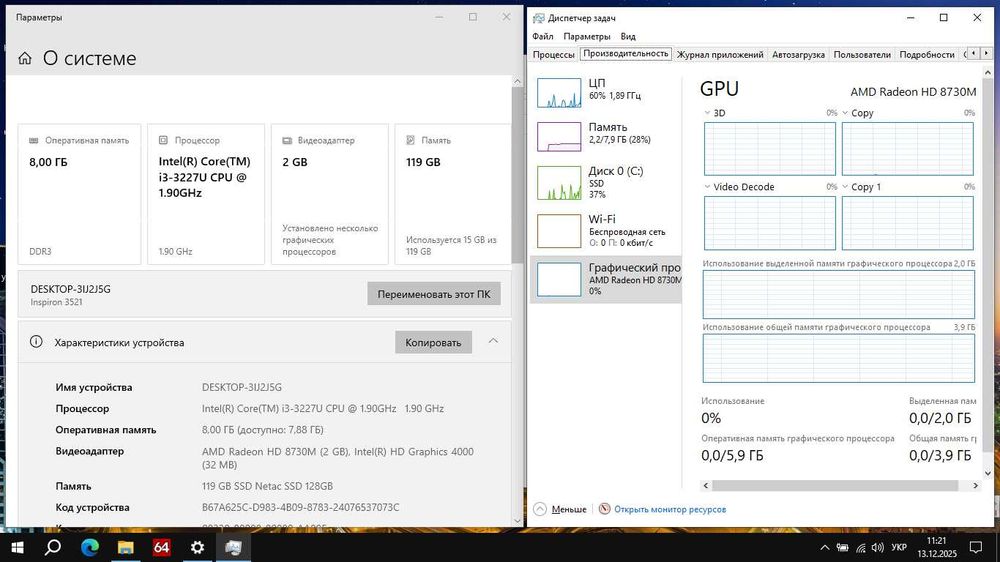Switch to the Users tab
The width and height of the screenshot is (1000, 562).
click(862, 55)
